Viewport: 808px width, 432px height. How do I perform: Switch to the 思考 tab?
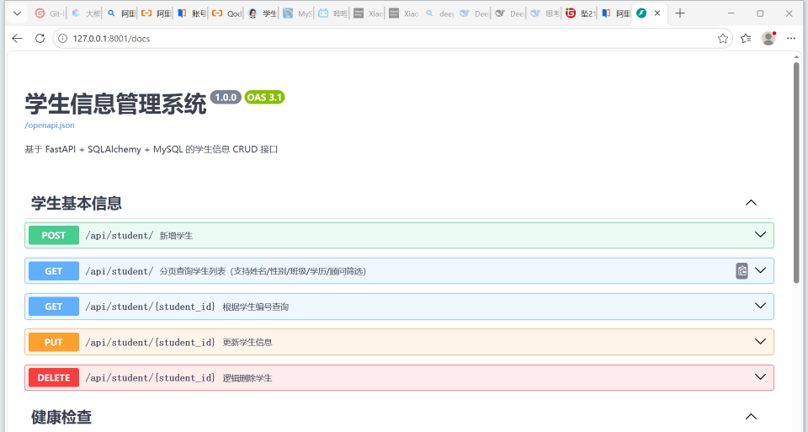tap(545, 13)
